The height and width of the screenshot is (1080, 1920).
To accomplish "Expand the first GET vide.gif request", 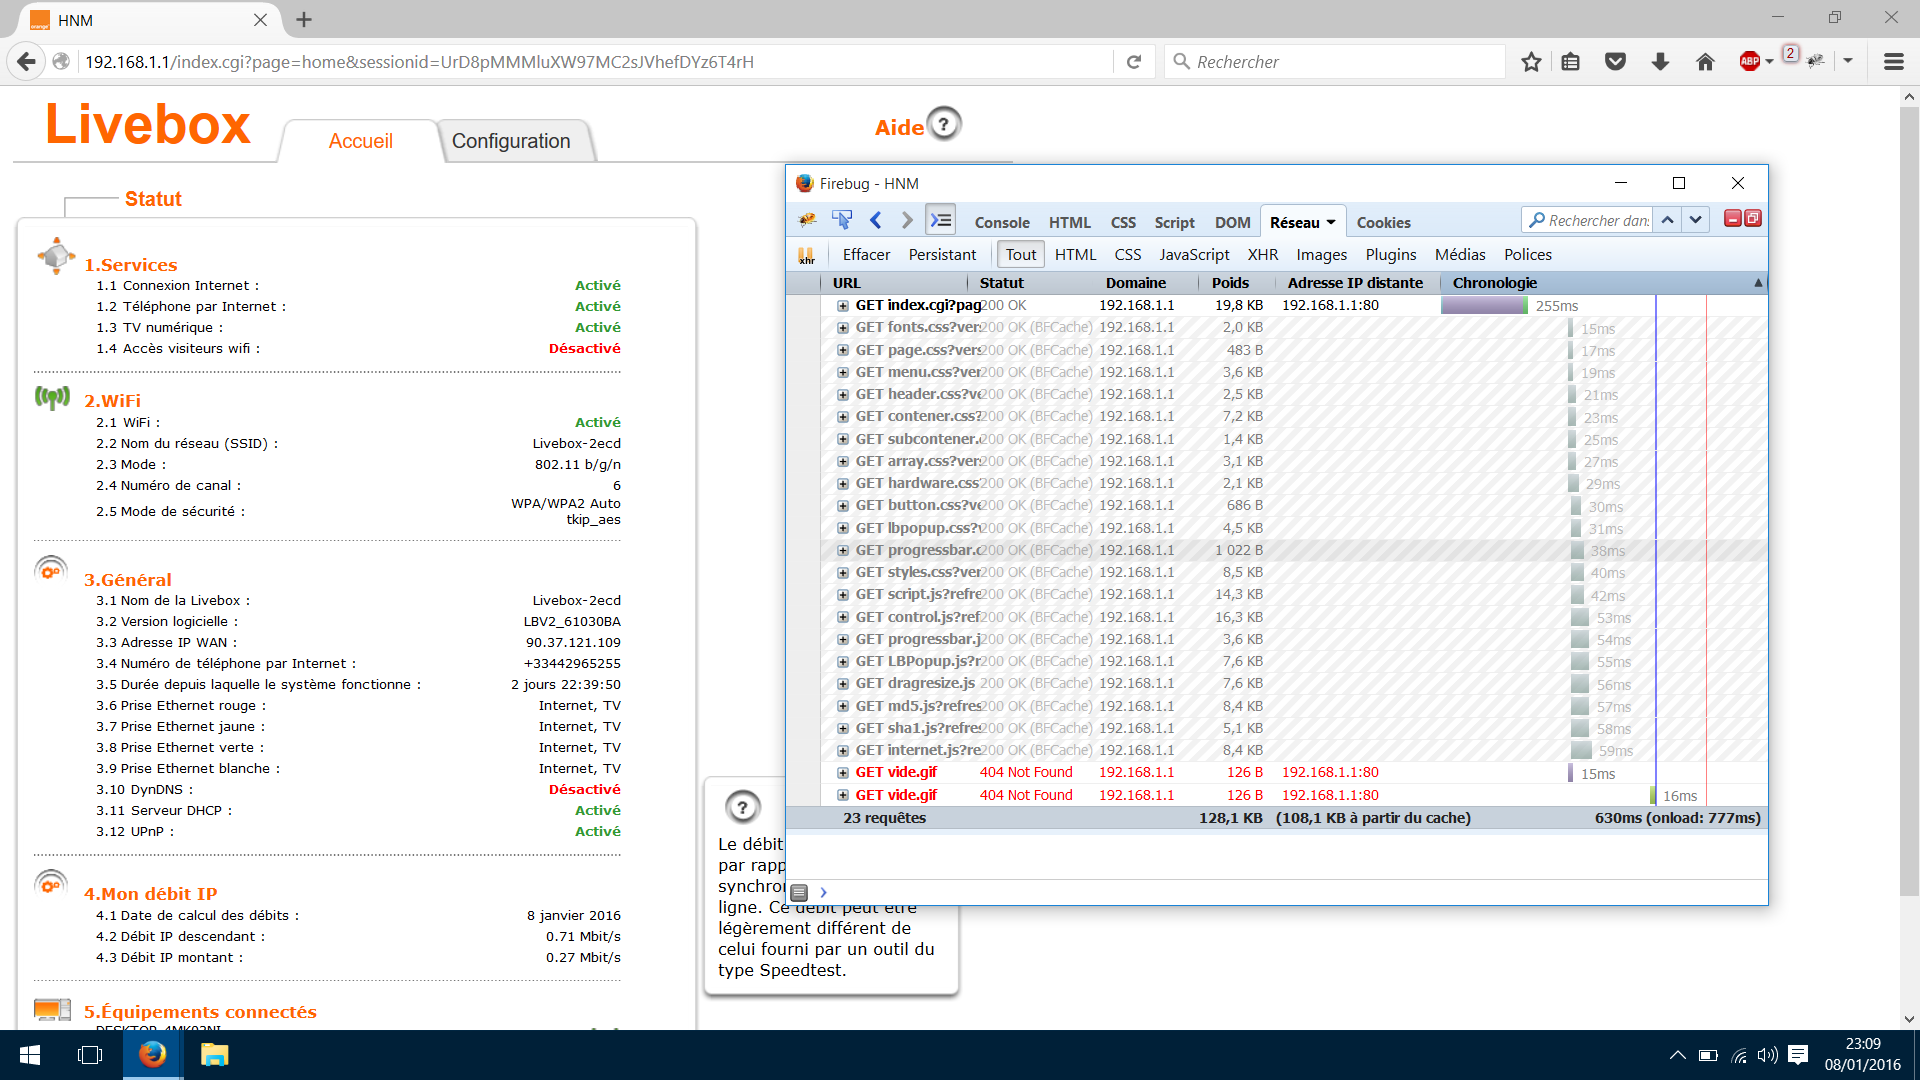I will pyautogui.click(x=843, y=773).
